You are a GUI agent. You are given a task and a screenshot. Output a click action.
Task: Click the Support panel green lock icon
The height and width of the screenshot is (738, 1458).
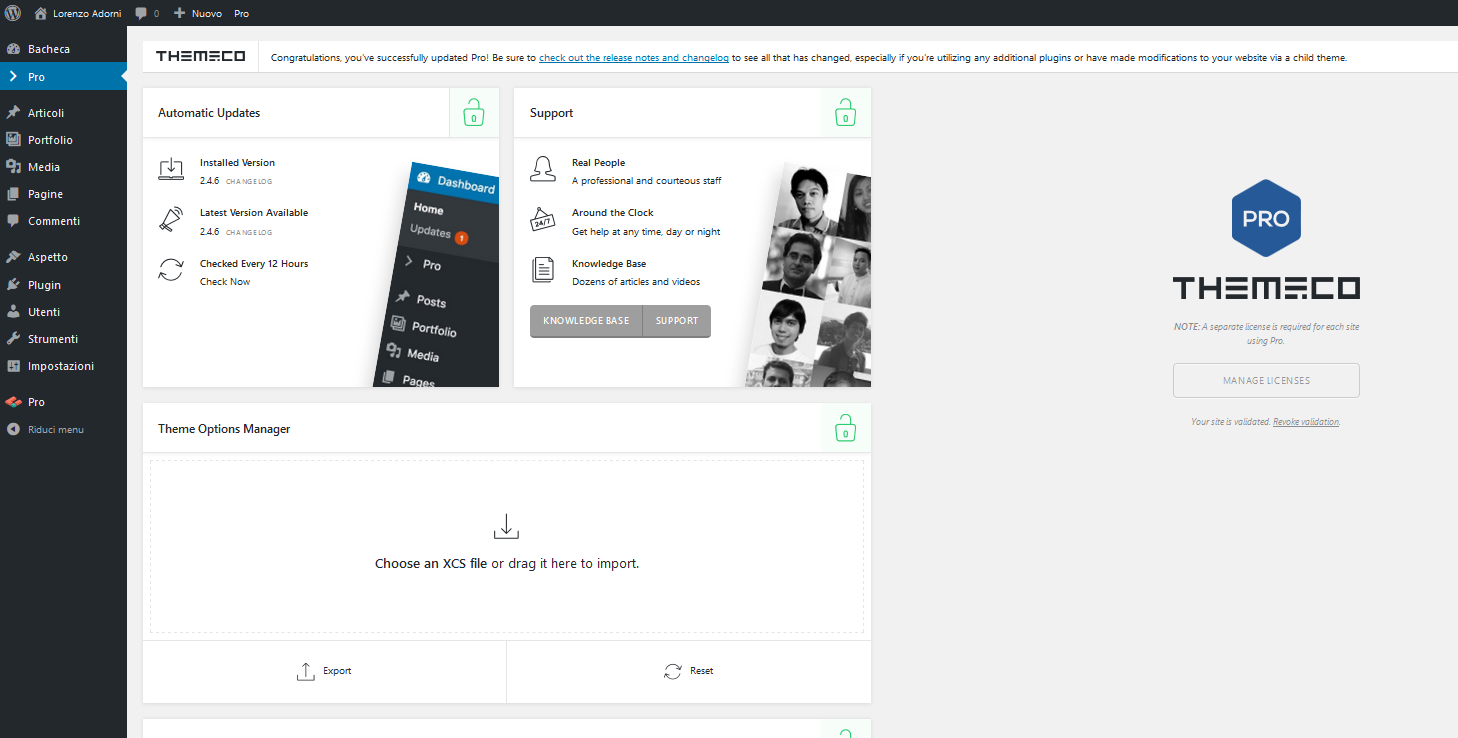846,113
